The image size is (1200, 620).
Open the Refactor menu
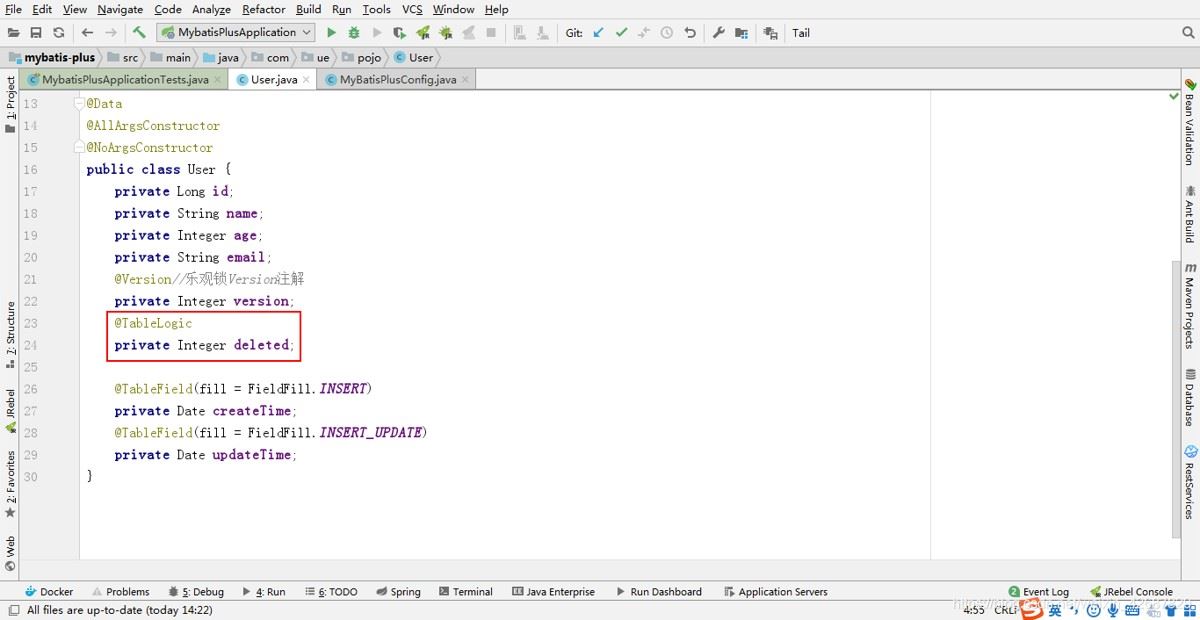(264, 9)
